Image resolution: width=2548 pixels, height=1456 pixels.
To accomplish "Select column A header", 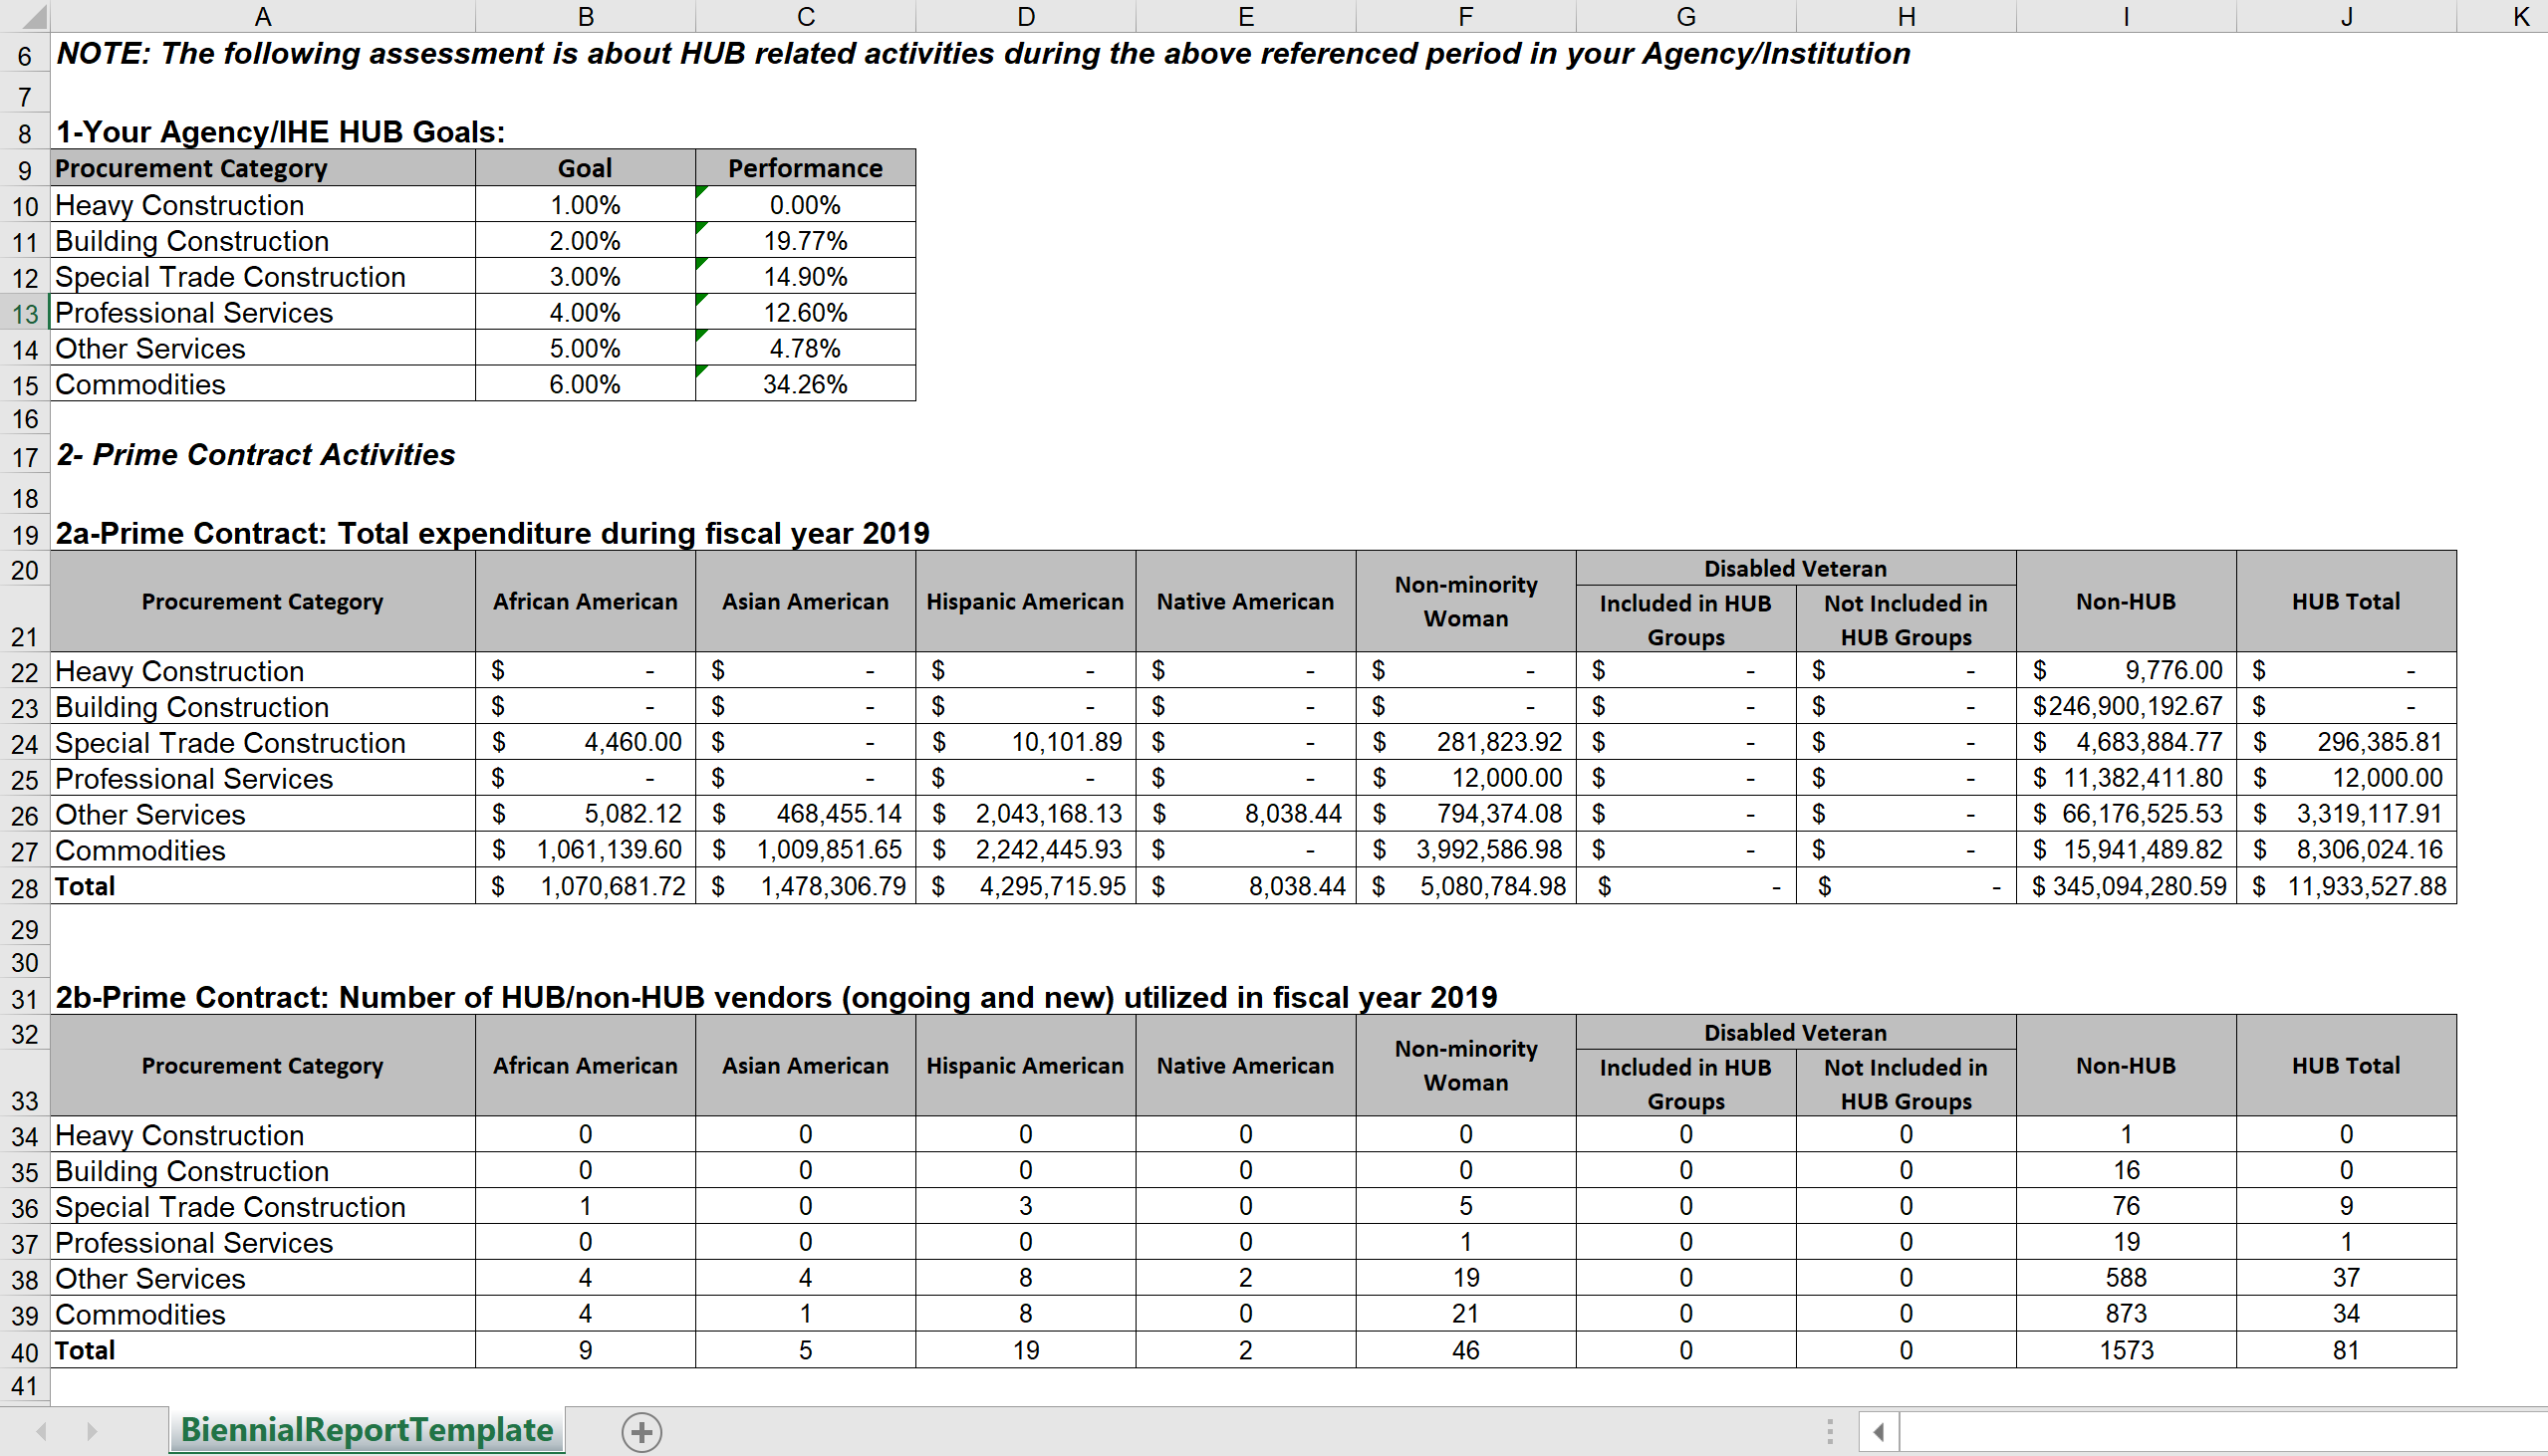I will (263, 16).
